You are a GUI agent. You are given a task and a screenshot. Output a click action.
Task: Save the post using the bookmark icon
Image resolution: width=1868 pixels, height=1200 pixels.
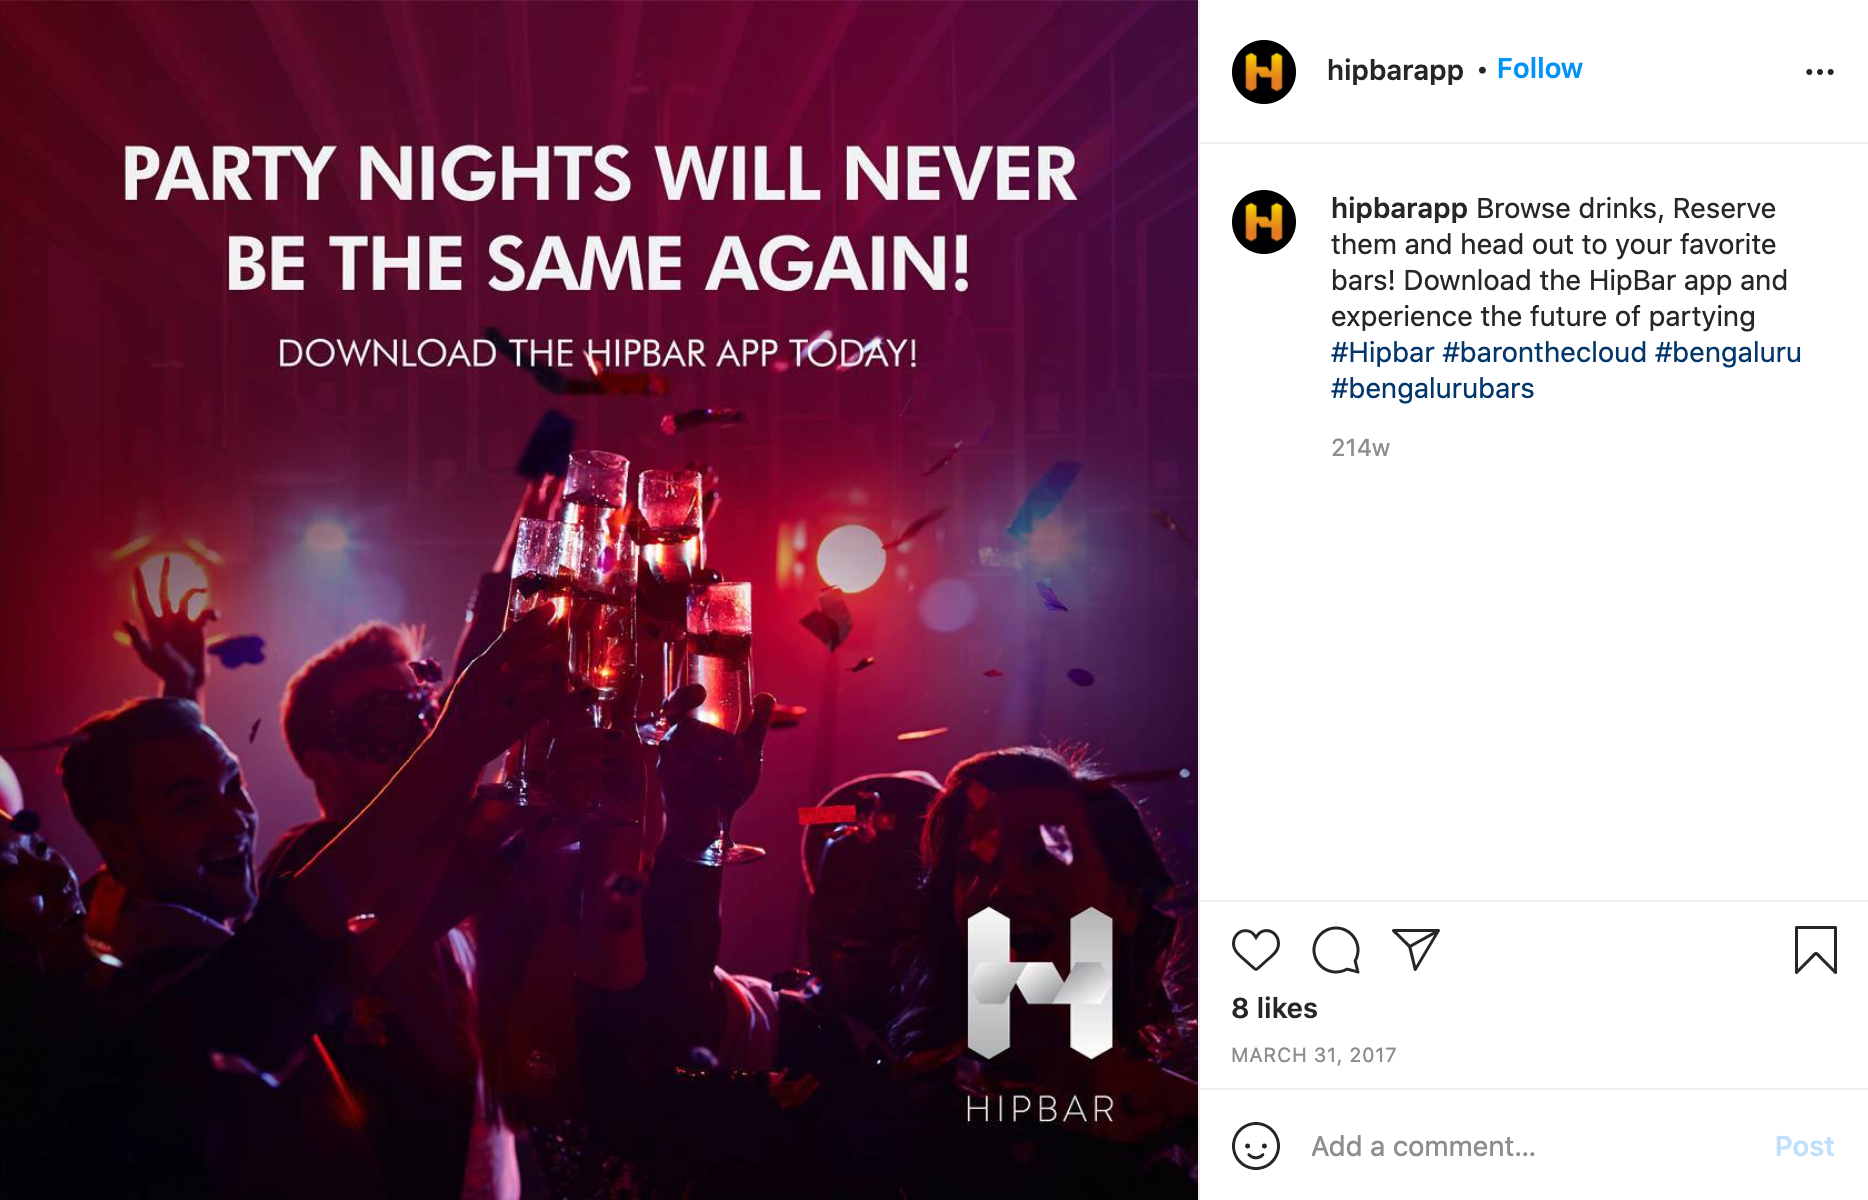[x=1815, y=950]
